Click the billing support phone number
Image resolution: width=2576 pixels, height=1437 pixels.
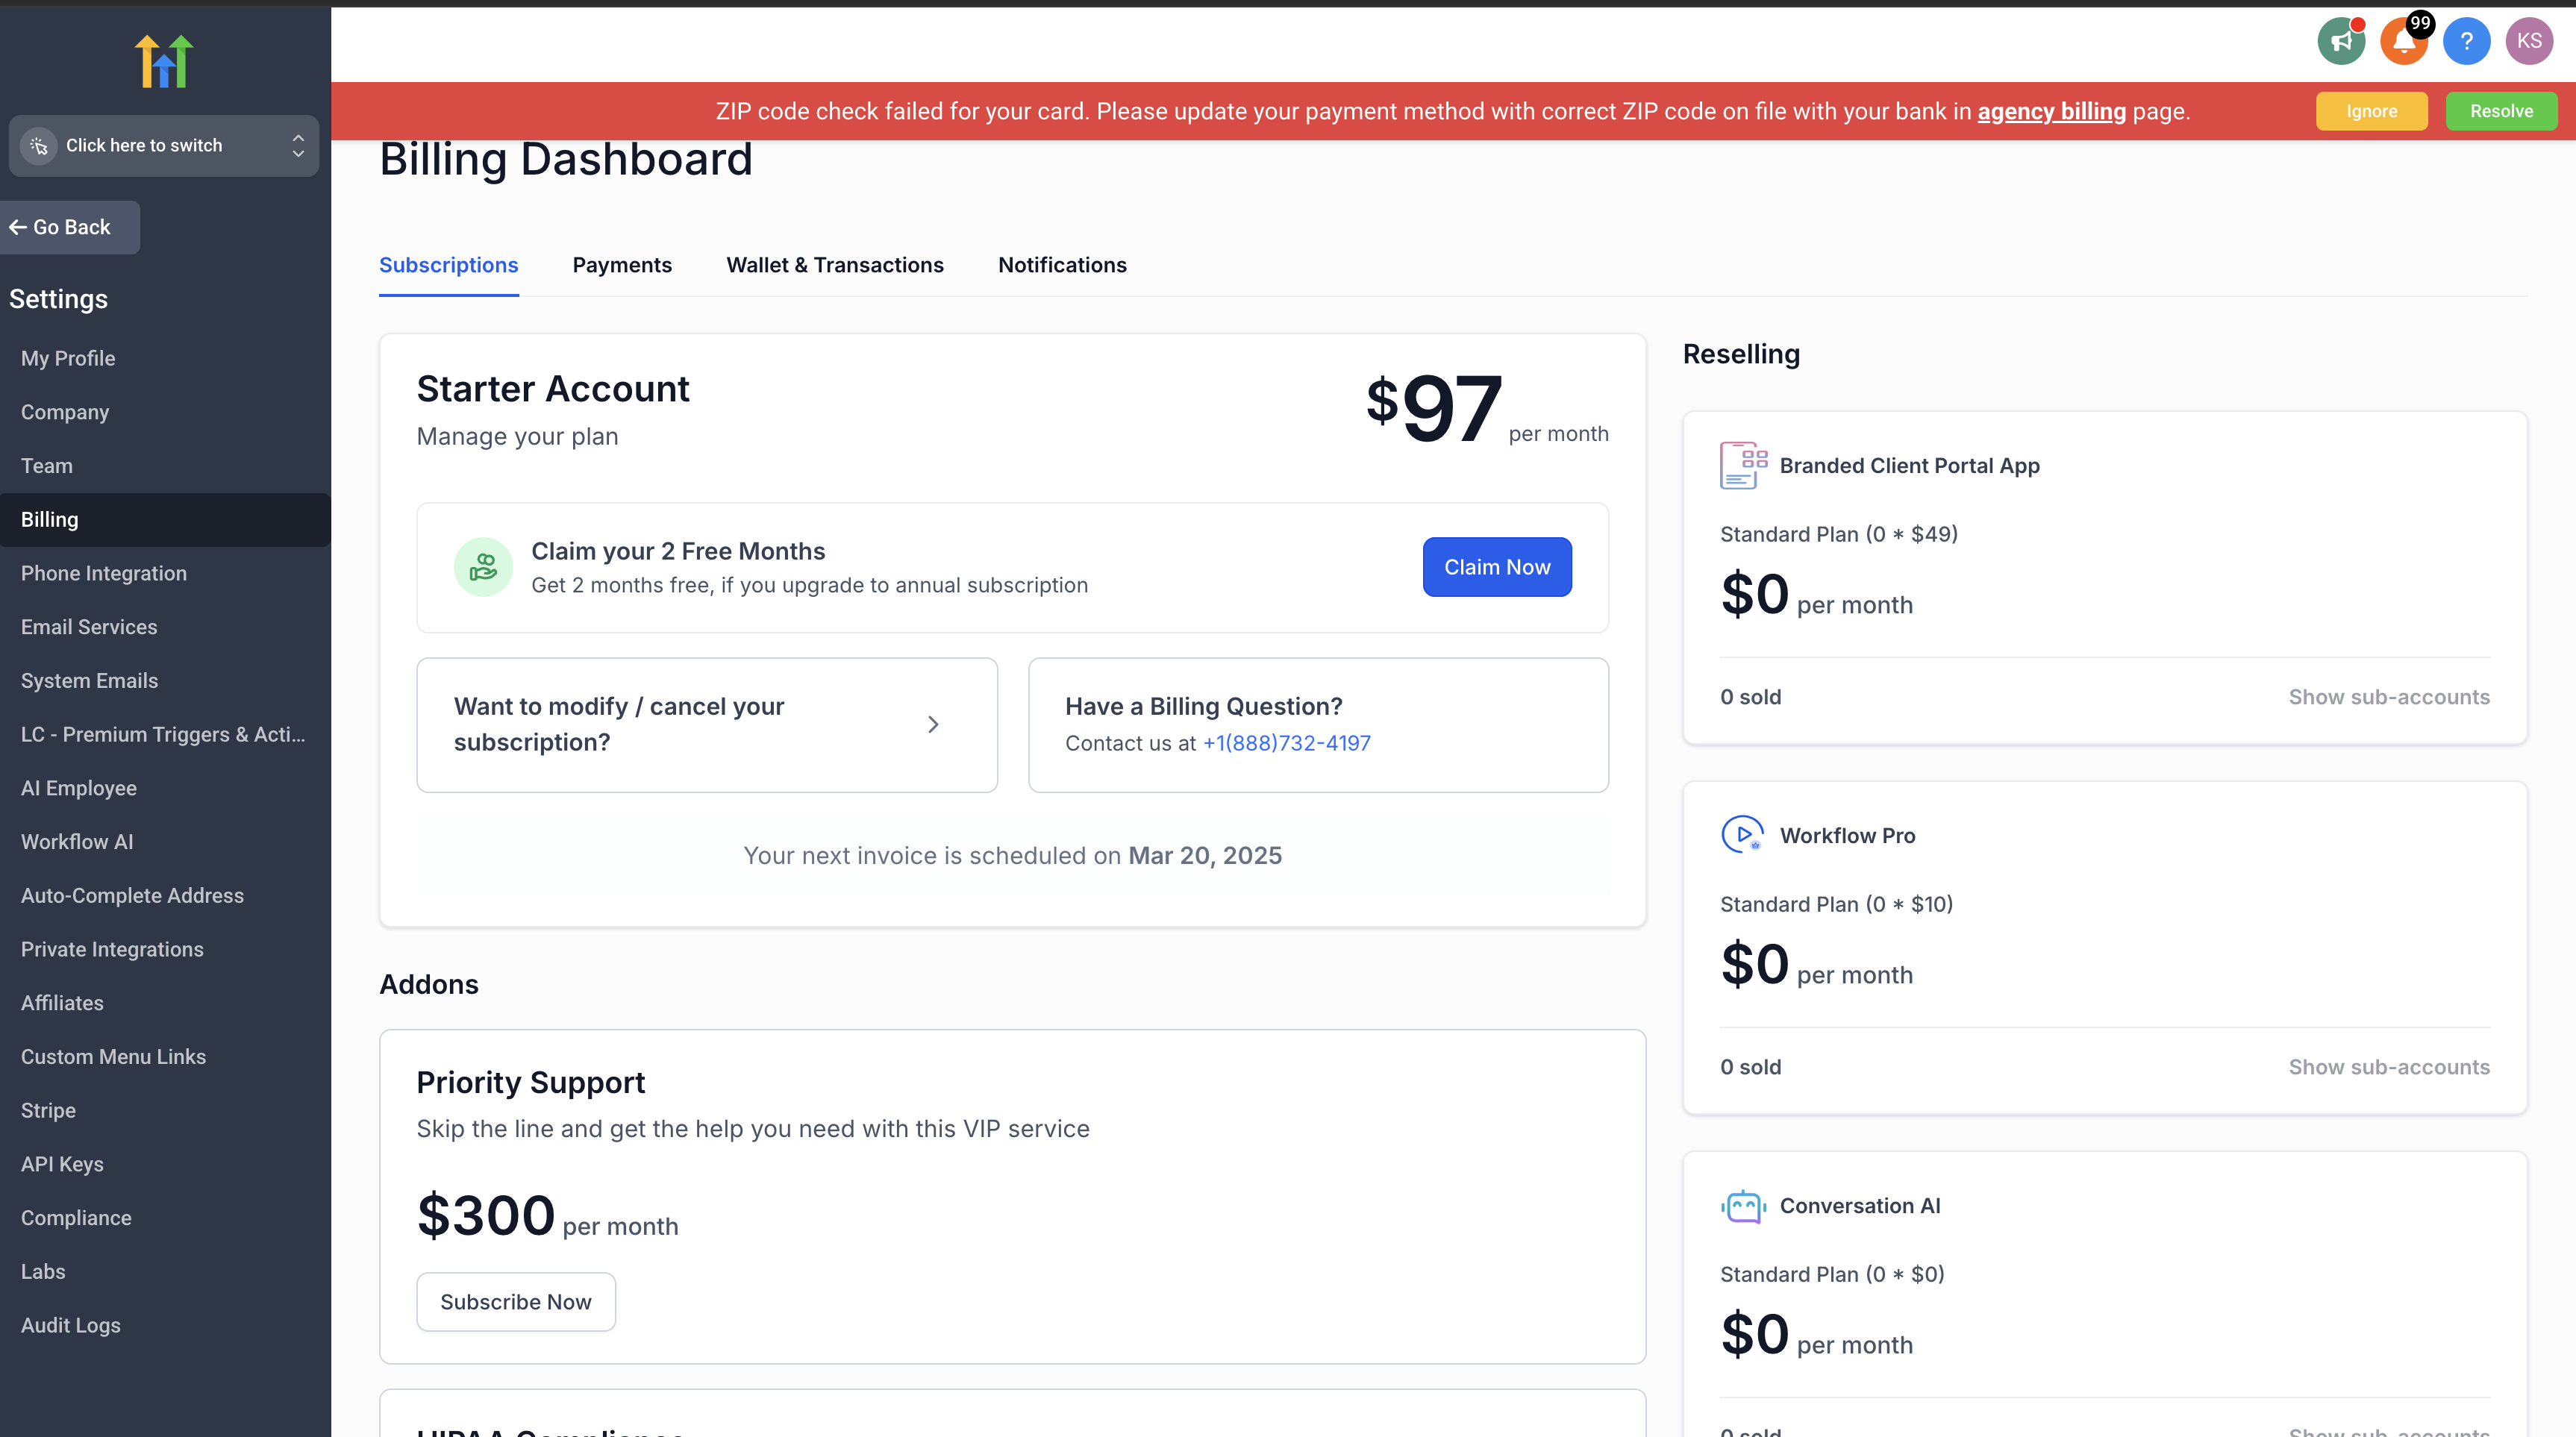(x=1286, y=743)
